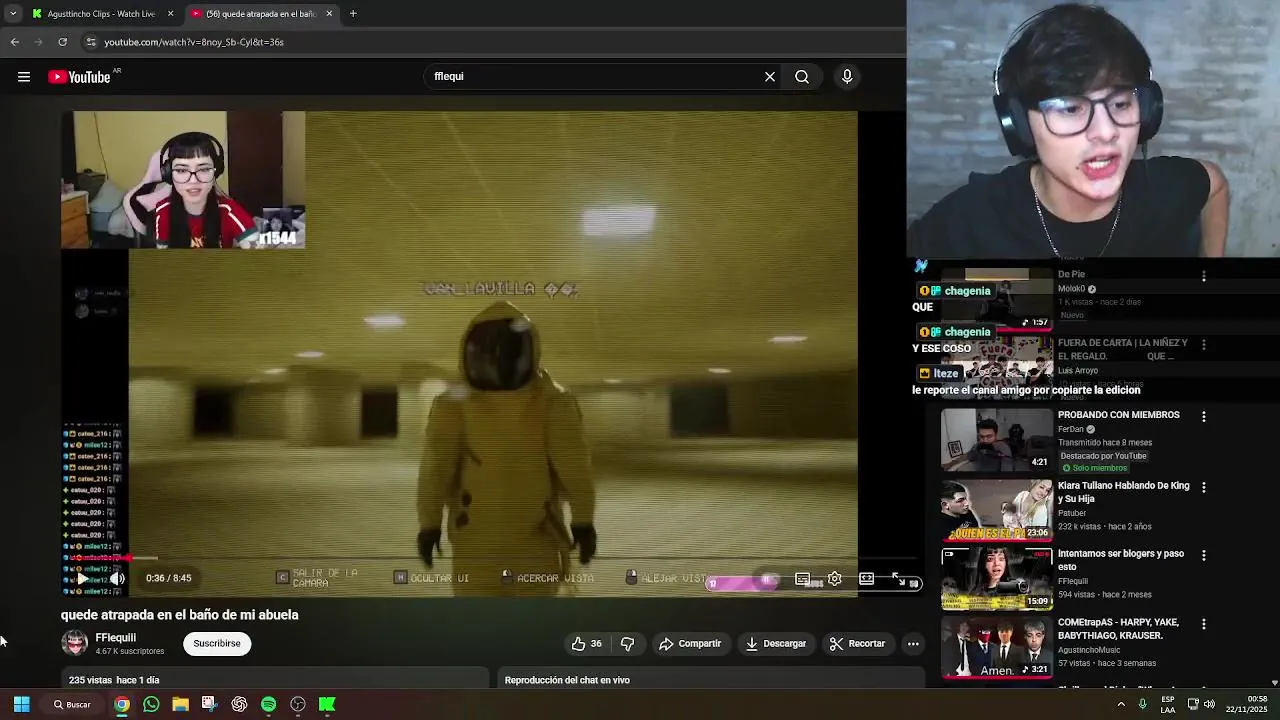Enter fullscreen in the video player

(898, 579)
